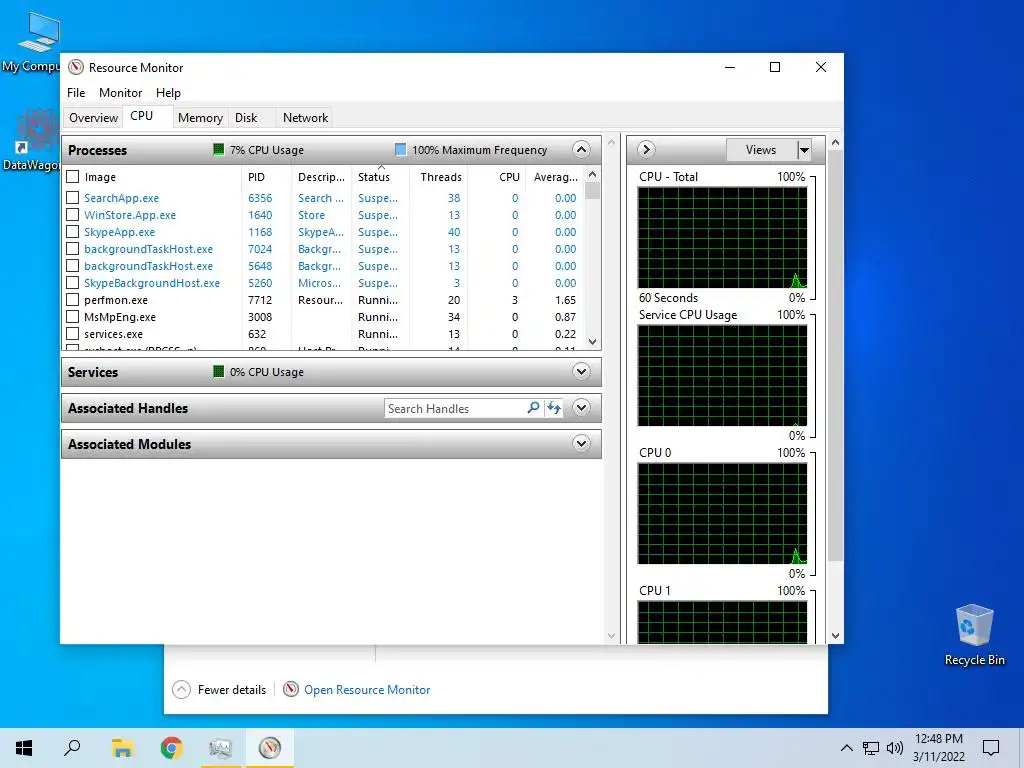Sort by the Average CPU column header

coord(555,177)
